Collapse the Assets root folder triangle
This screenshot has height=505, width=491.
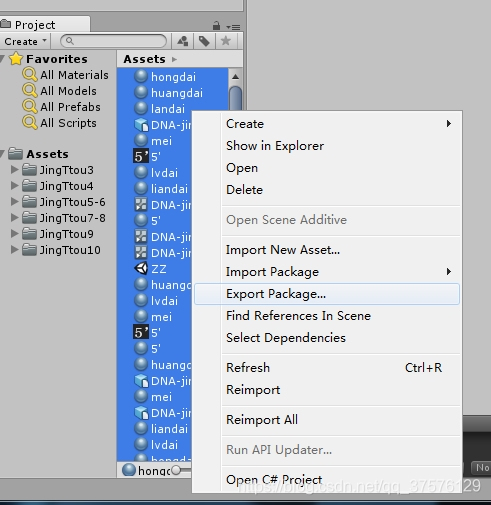pyautogui.click(x=3, y=154)
